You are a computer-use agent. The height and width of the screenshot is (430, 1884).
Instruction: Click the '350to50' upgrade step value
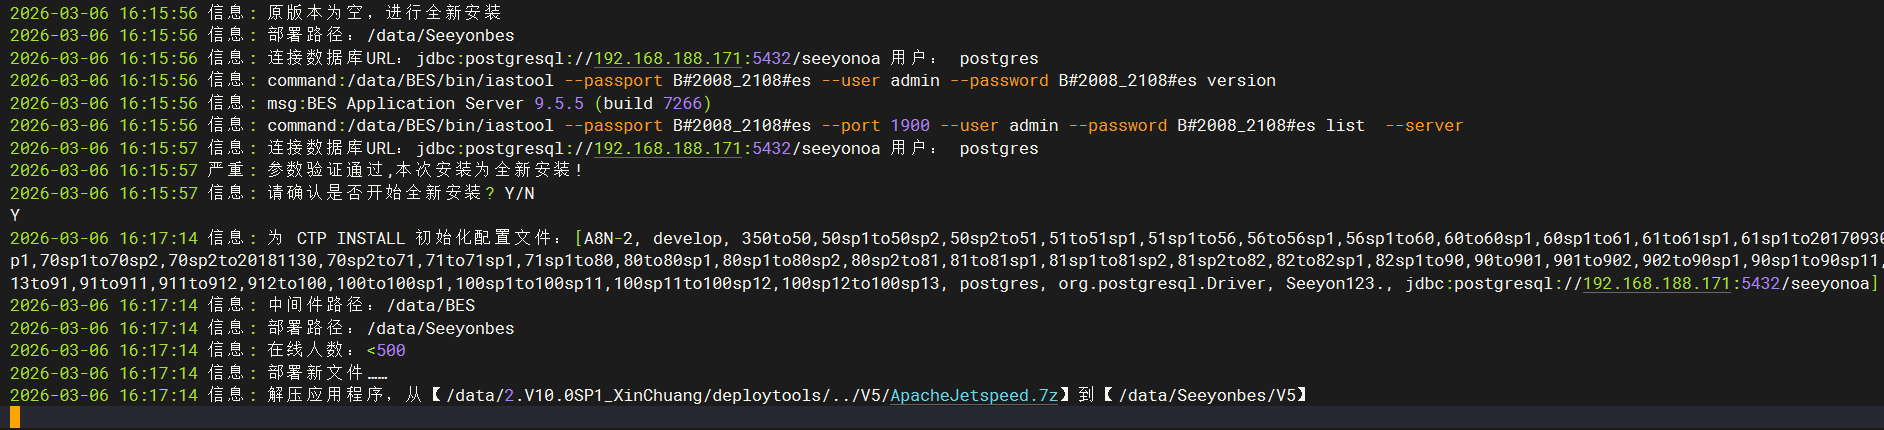(776, 238)
